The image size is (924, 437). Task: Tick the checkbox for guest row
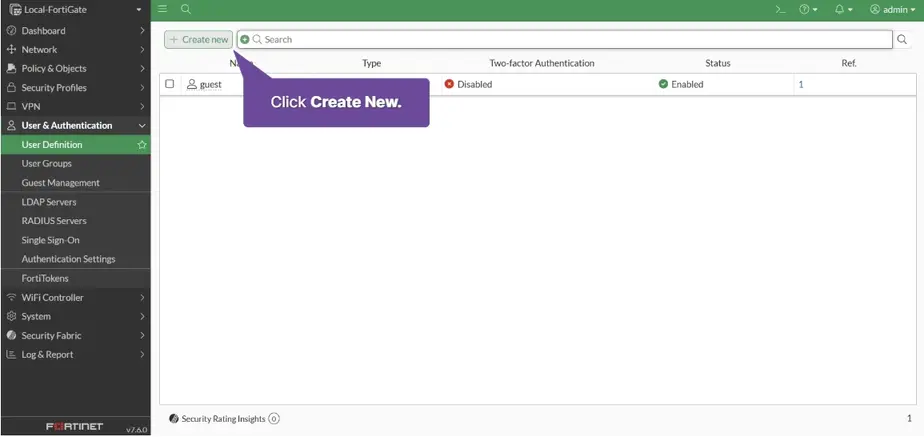[x=170, y=84]
